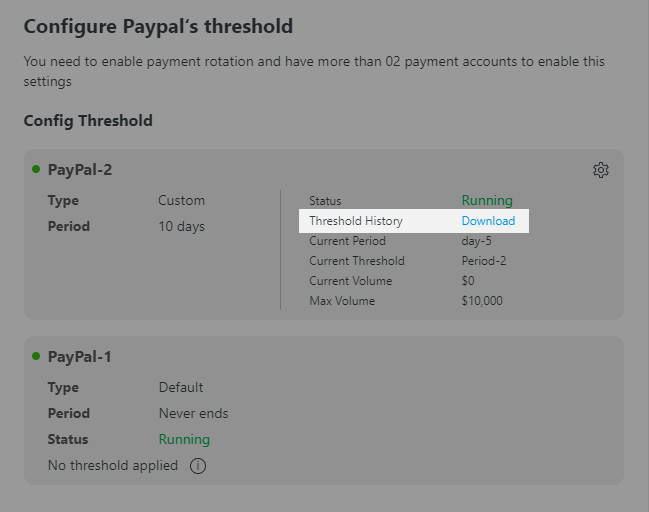This screenshot has height=512, width=649.
Task: Download the Threshold History file
Action: (x=488, y=221)
